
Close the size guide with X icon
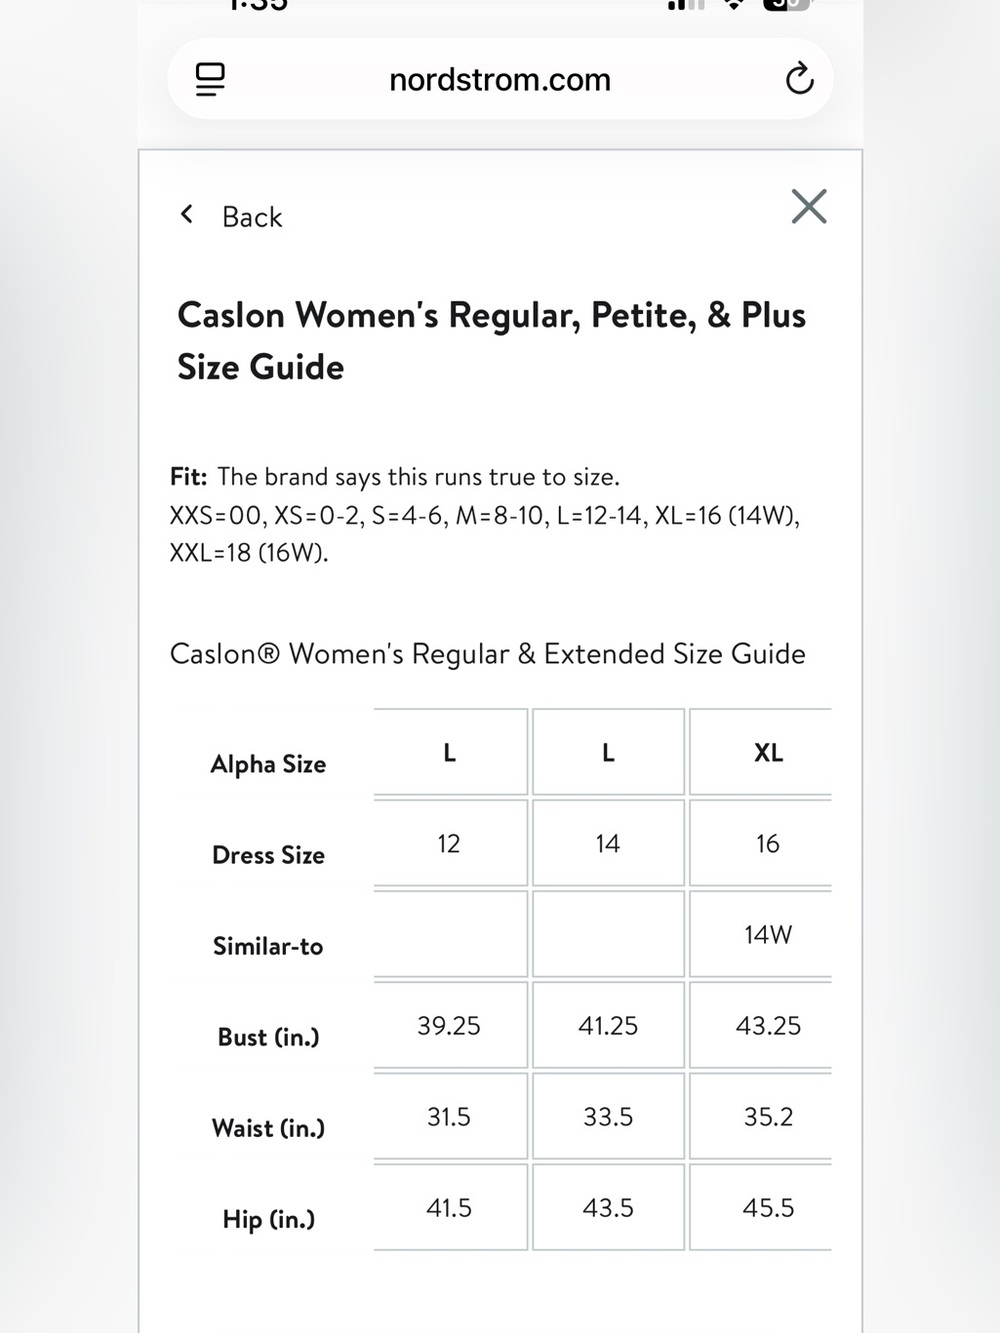pyautogui.click(x=809, y=207)
